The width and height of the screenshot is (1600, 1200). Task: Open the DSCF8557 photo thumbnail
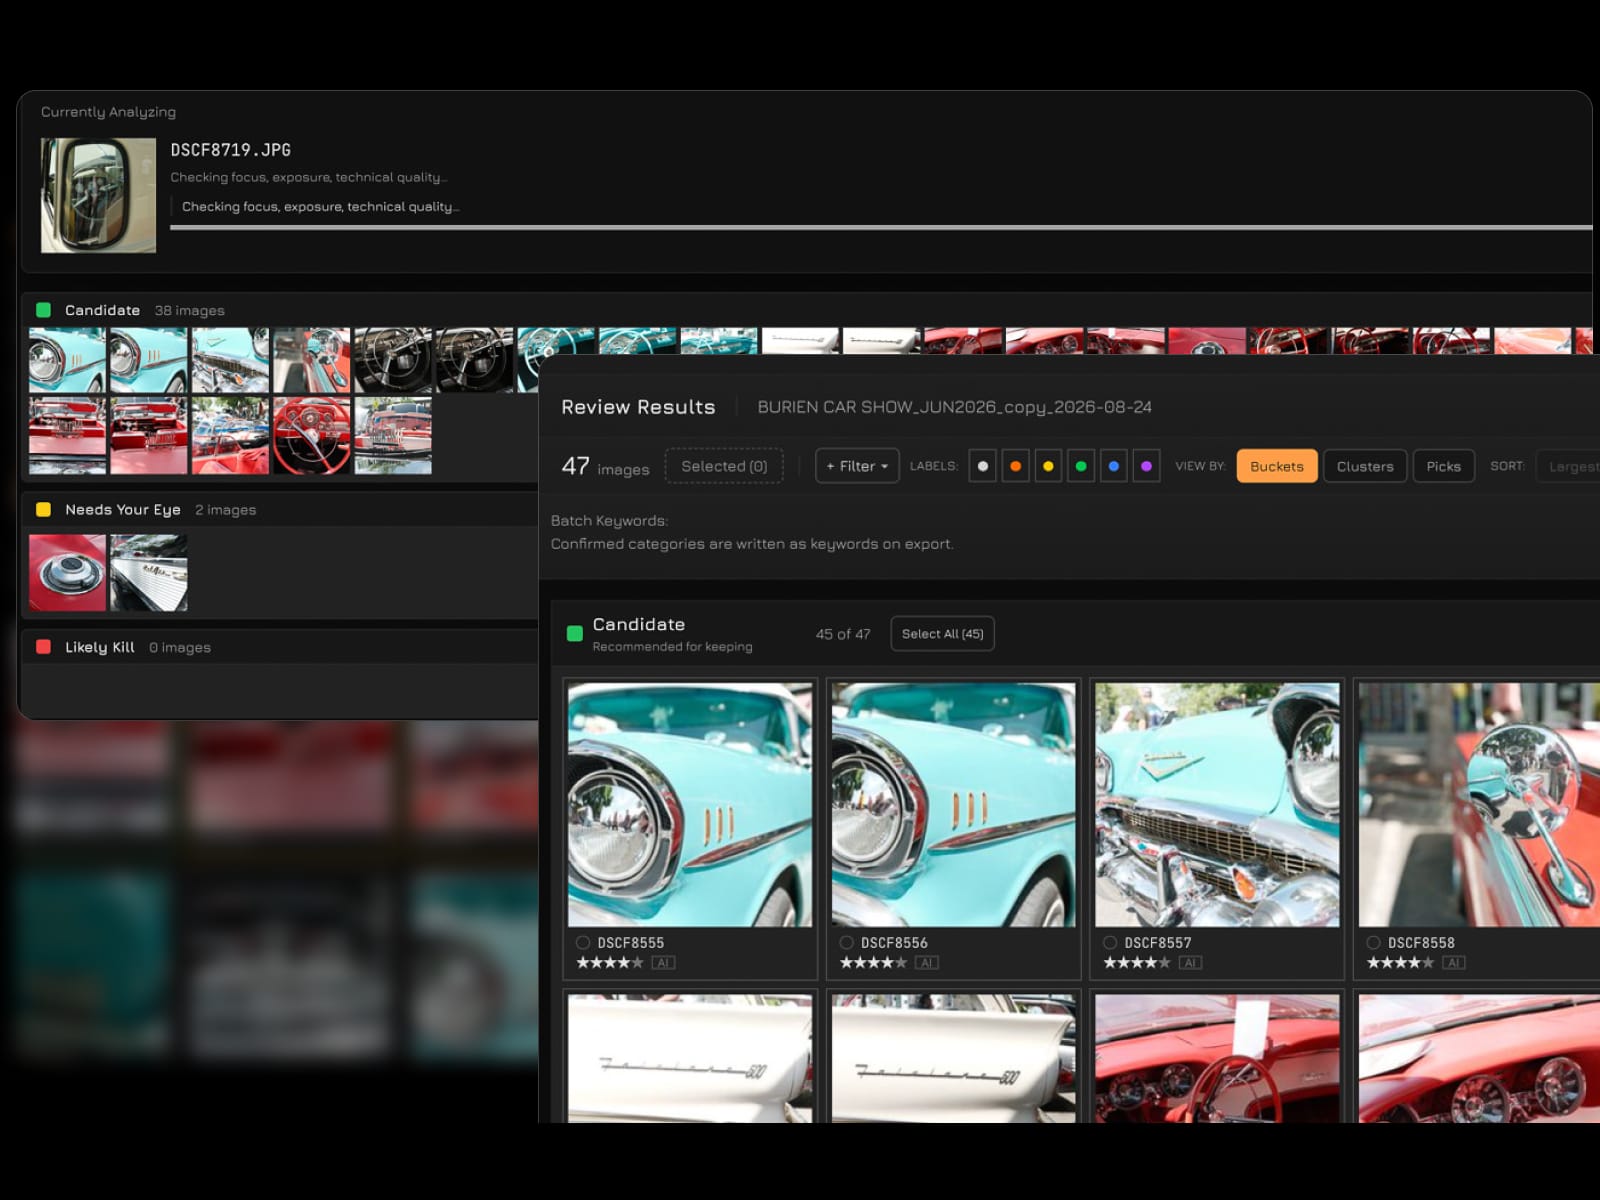[x=1217, y=805]
